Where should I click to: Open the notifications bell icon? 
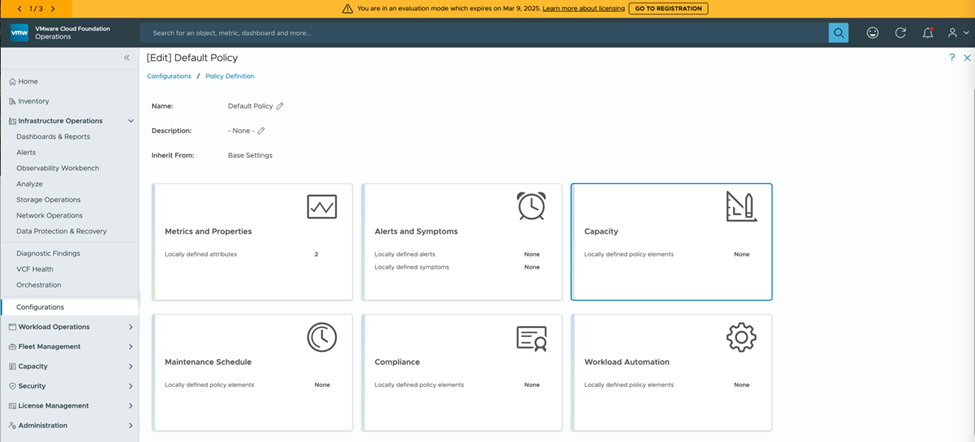click(x=927, y=33)
